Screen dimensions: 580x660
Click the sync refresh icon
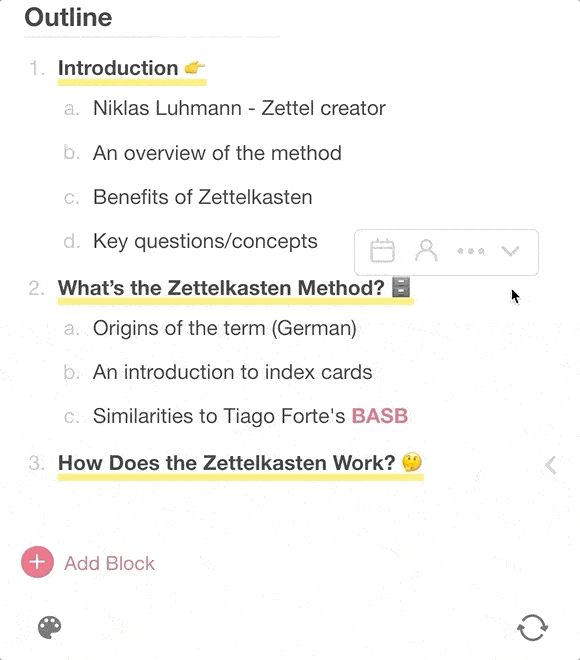[532, 627]
